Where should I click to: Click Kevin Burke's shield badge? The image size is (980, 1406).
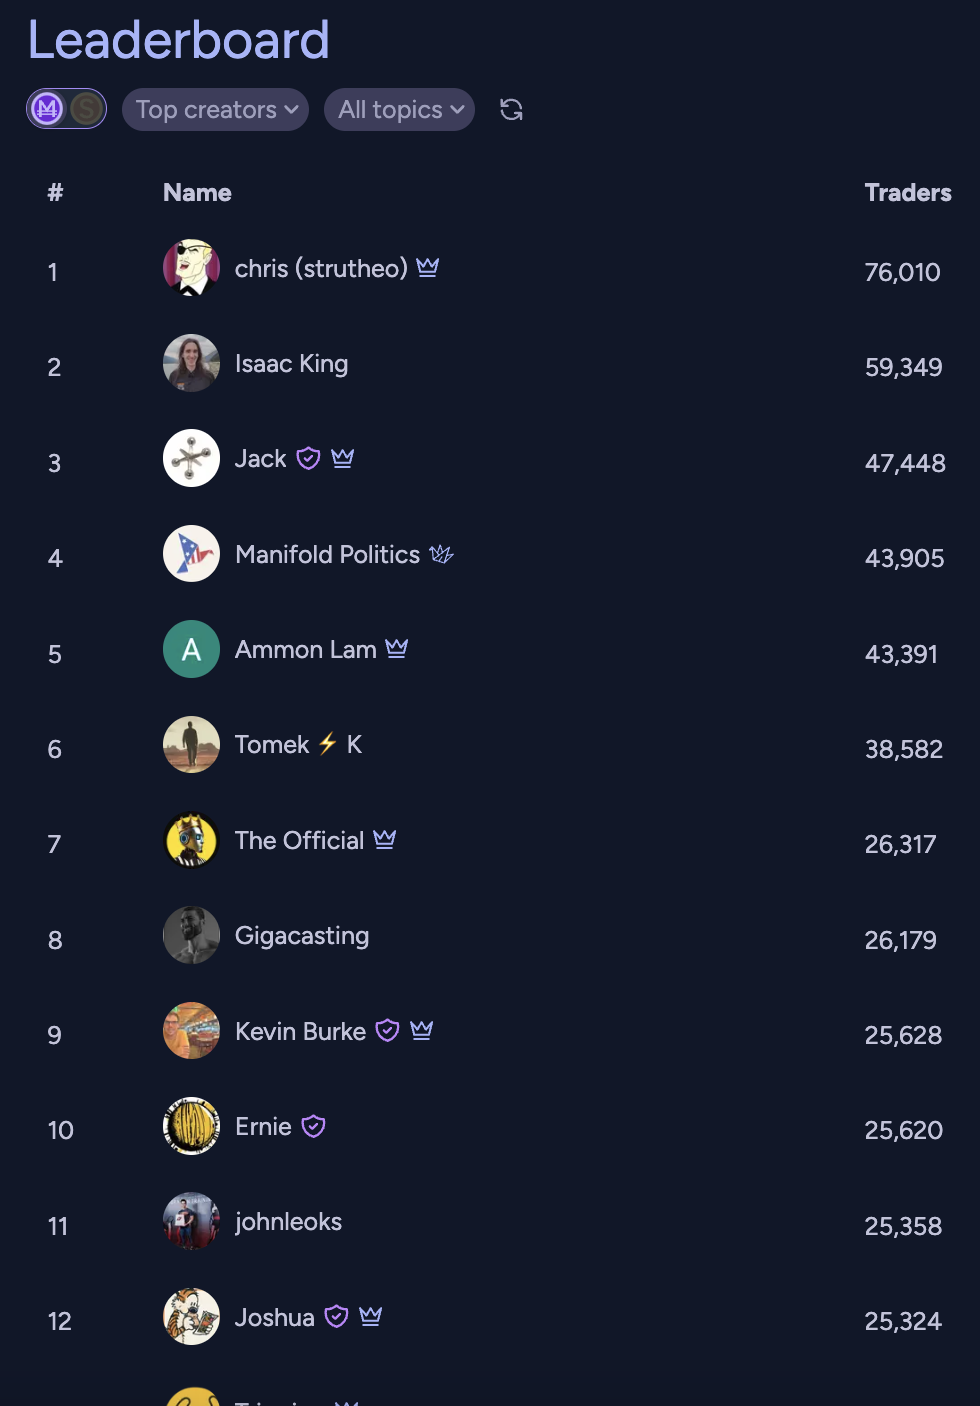point(387,1030)
